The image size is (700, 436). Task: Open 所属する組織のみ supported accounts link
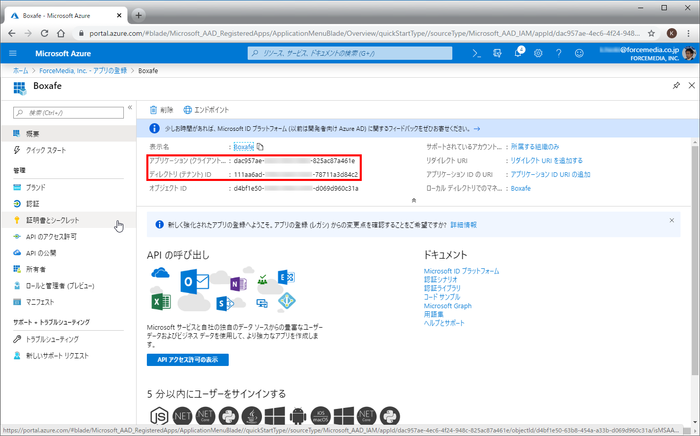(535, 147)
